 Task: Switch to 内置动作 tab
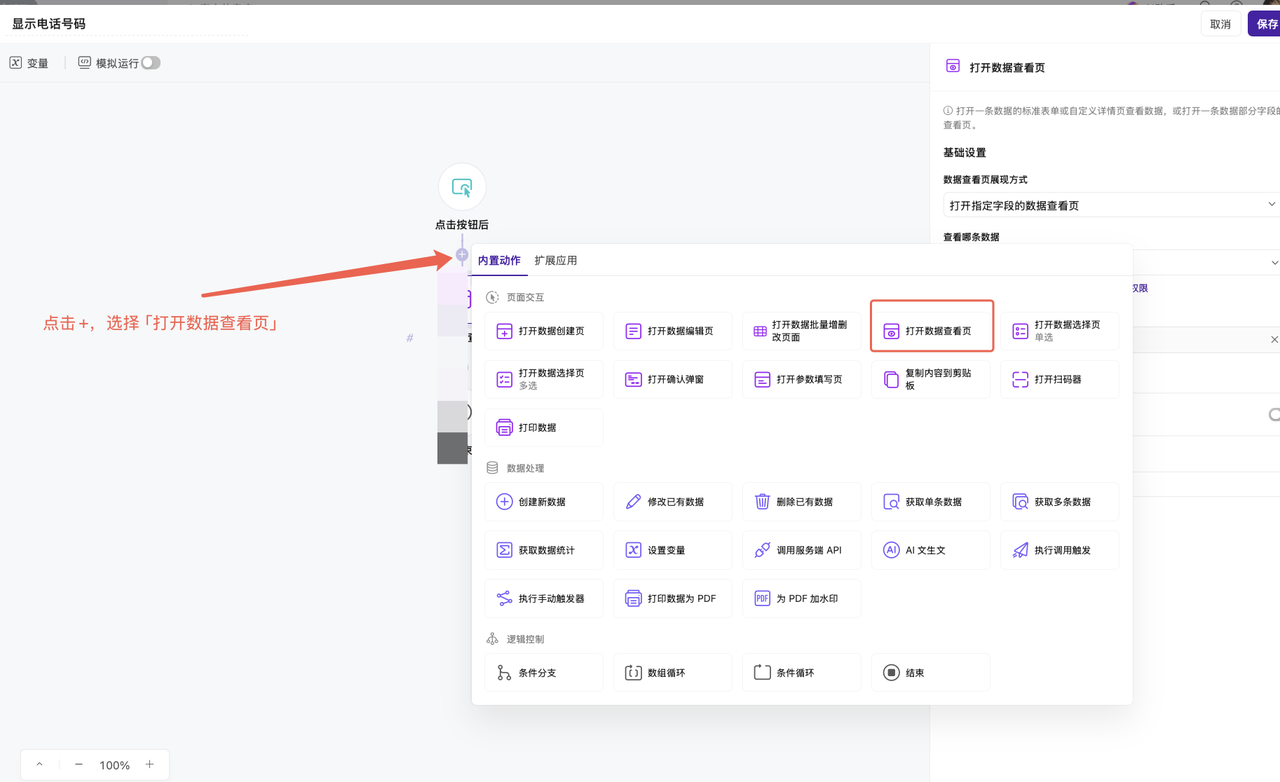(499, 261)
